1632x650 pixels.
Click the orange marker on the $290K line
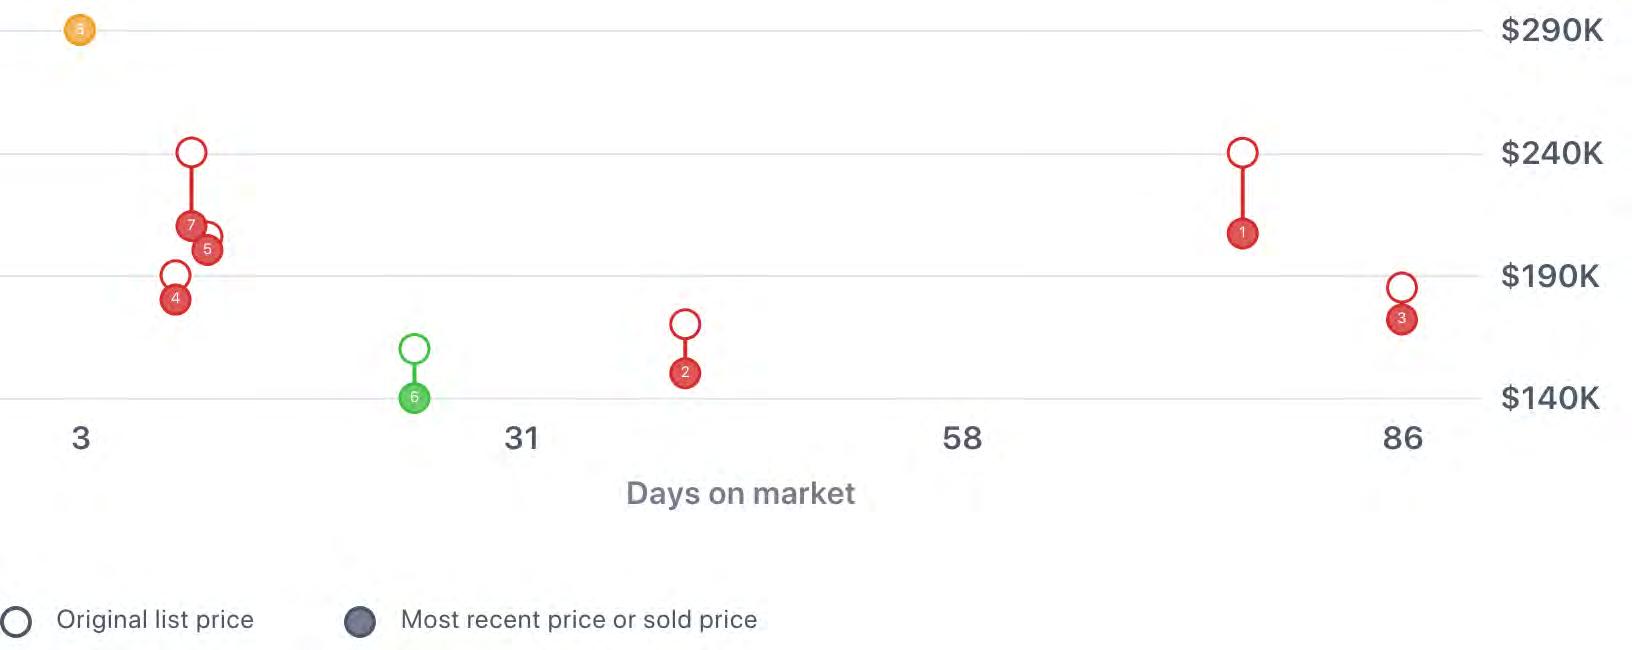80,30
